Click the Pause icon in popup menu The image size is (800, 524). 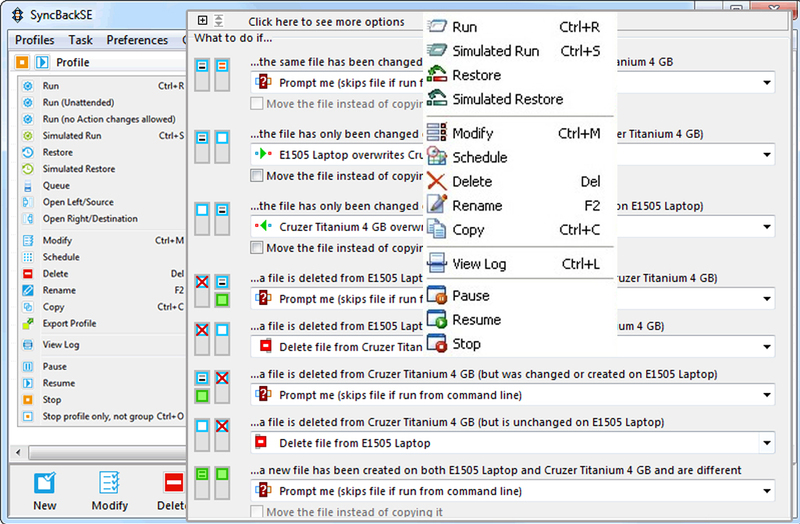437,295
